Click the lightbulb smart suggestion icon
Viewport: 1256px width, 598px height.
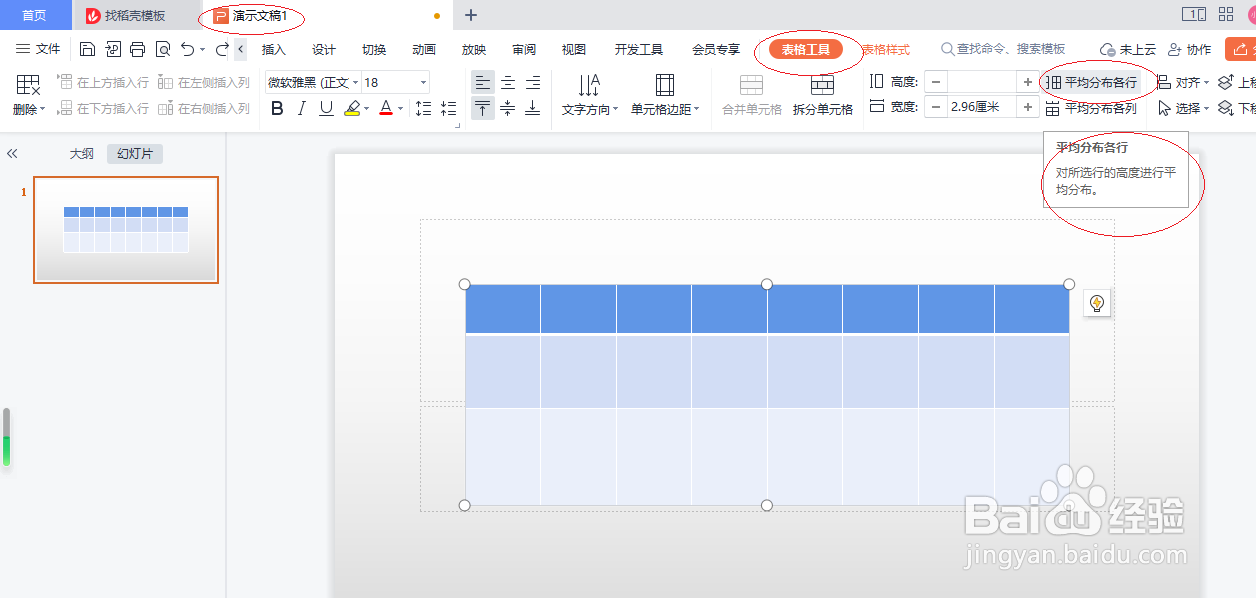(x=1097, y=304)
